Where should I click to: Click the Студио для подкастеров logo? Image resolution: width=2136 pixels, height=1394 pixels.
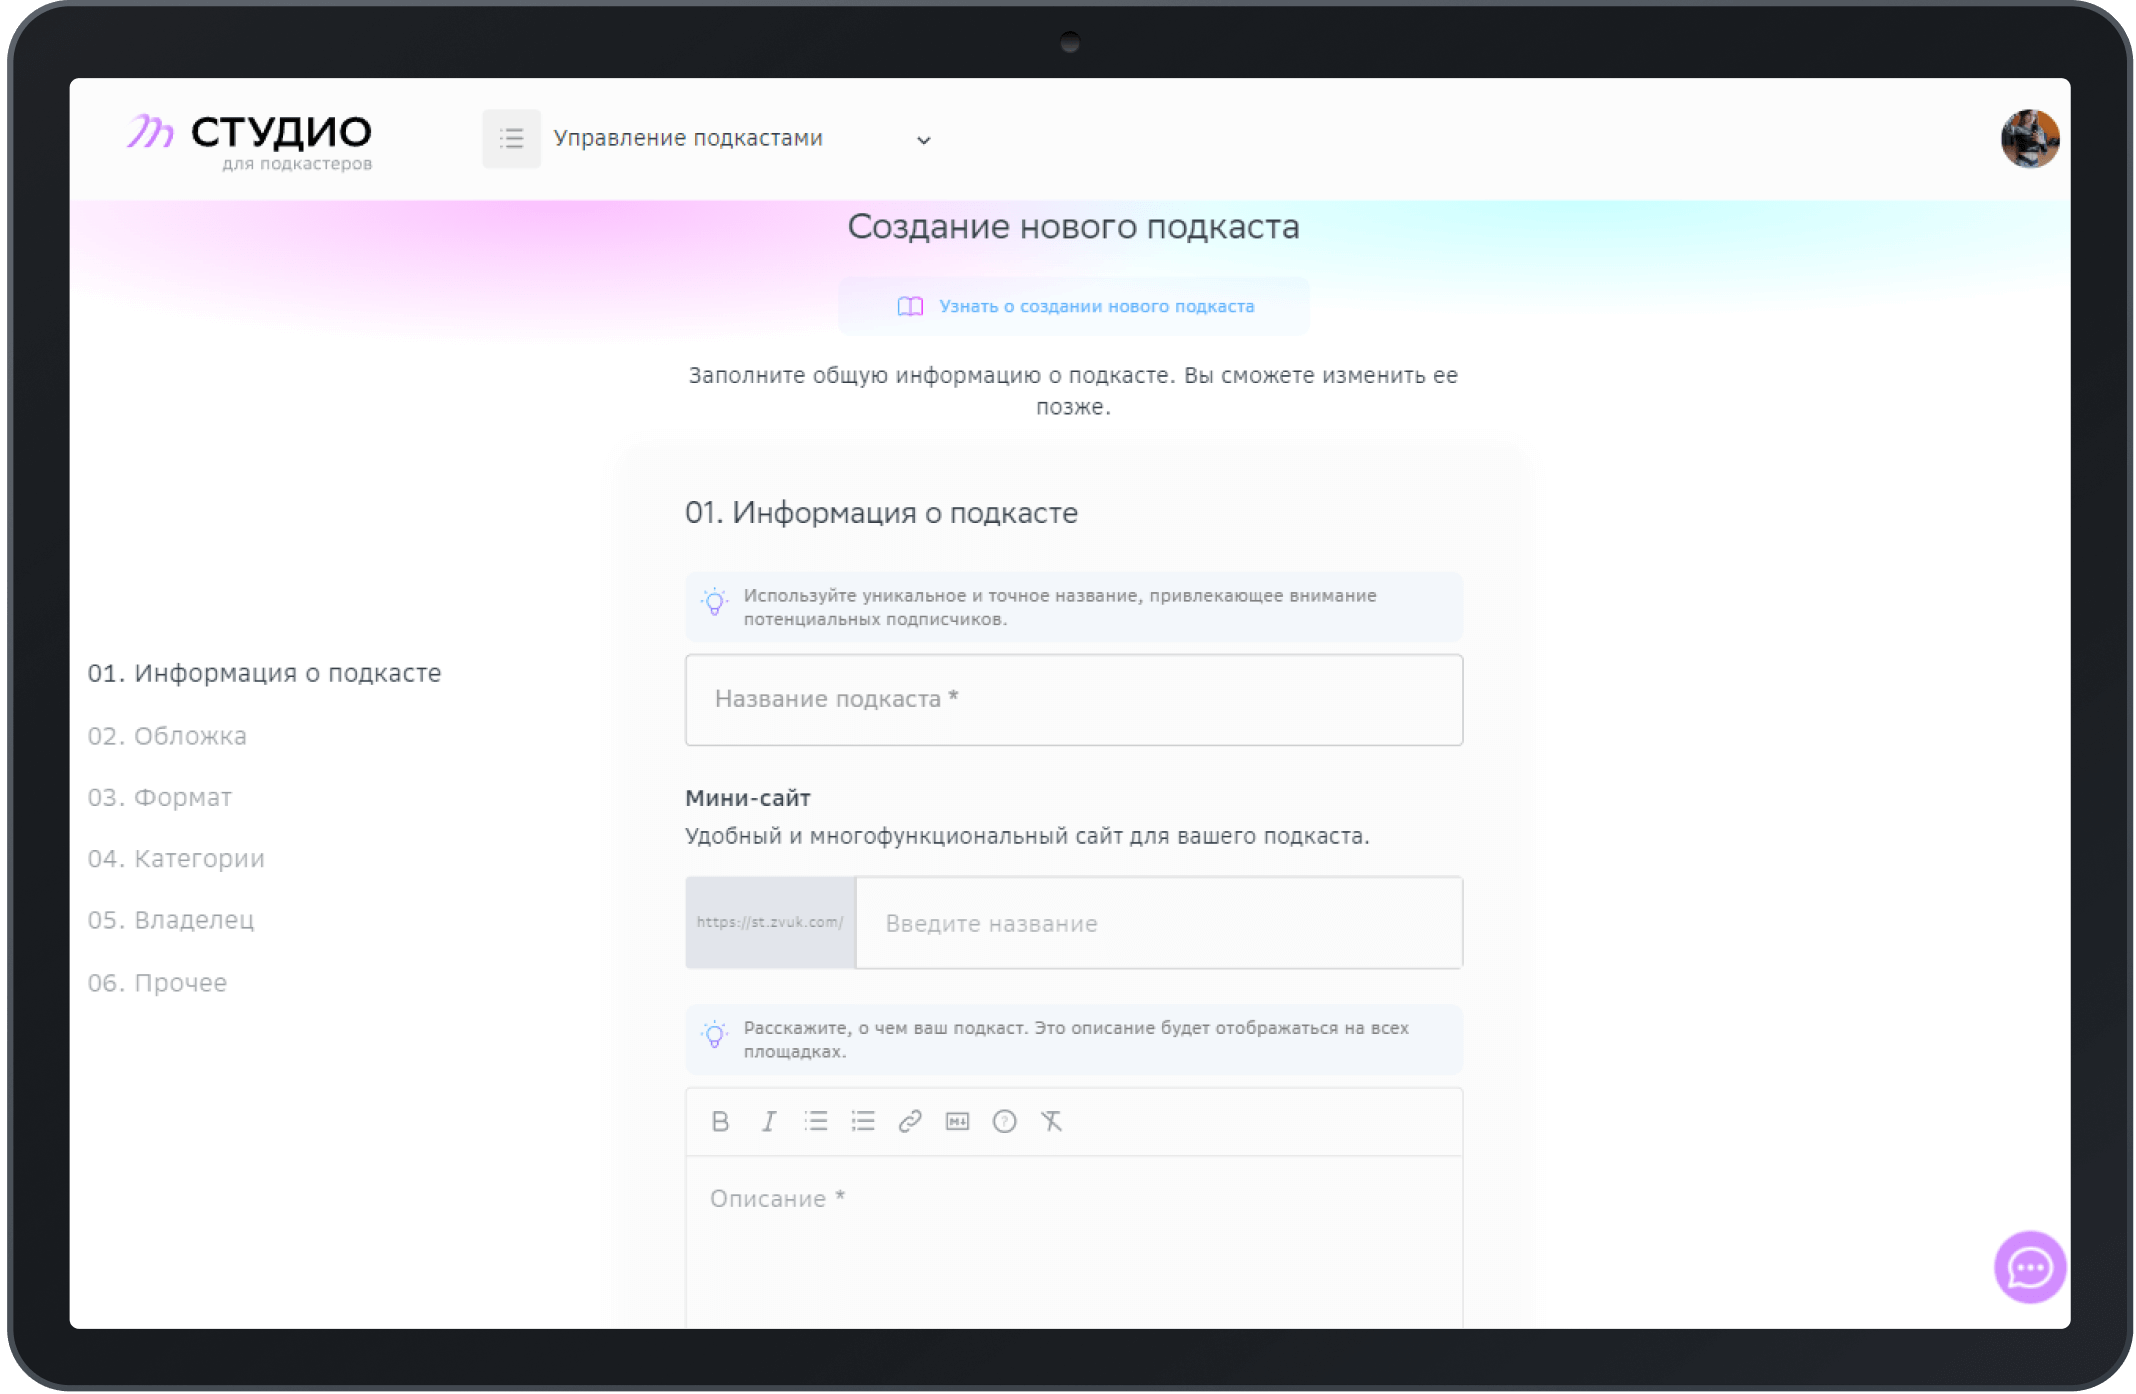pyautogui.click(x=249, y=141)
